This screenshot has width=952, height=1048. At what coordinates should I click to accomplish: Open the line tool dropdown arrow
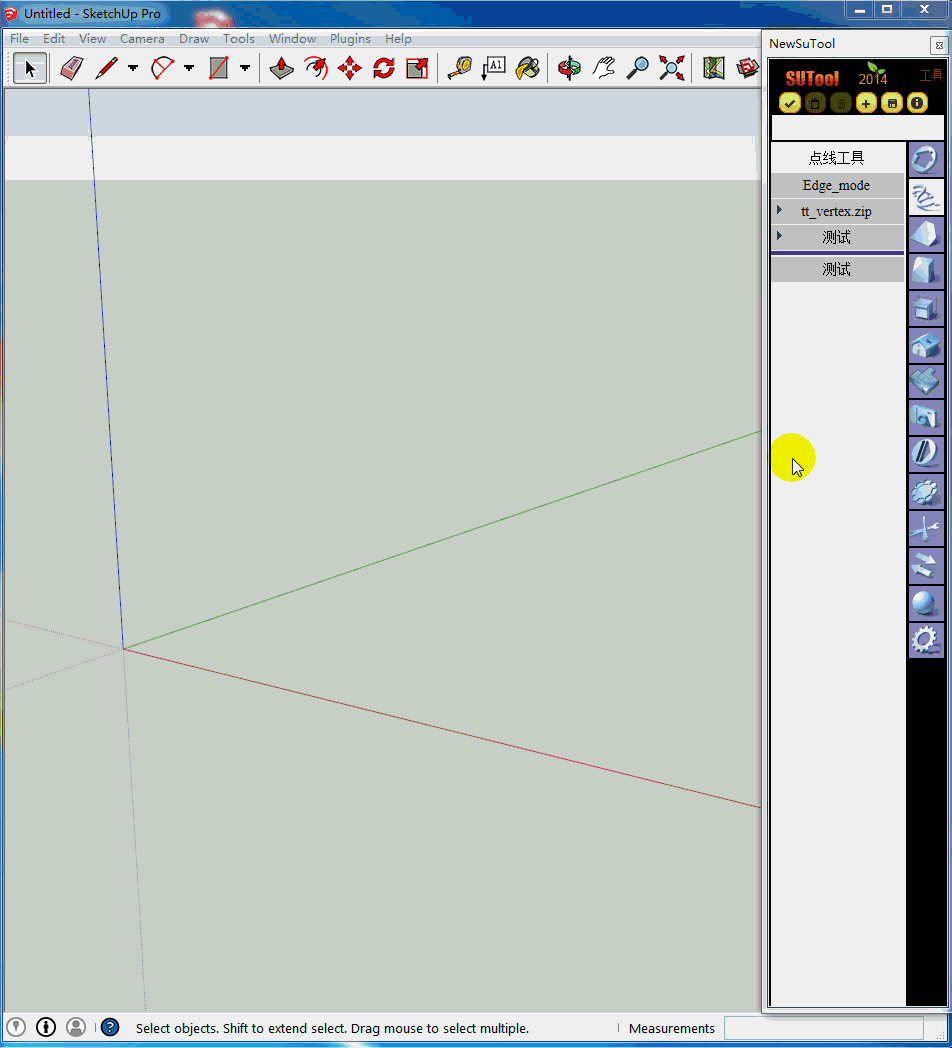(x=133, y=68)
